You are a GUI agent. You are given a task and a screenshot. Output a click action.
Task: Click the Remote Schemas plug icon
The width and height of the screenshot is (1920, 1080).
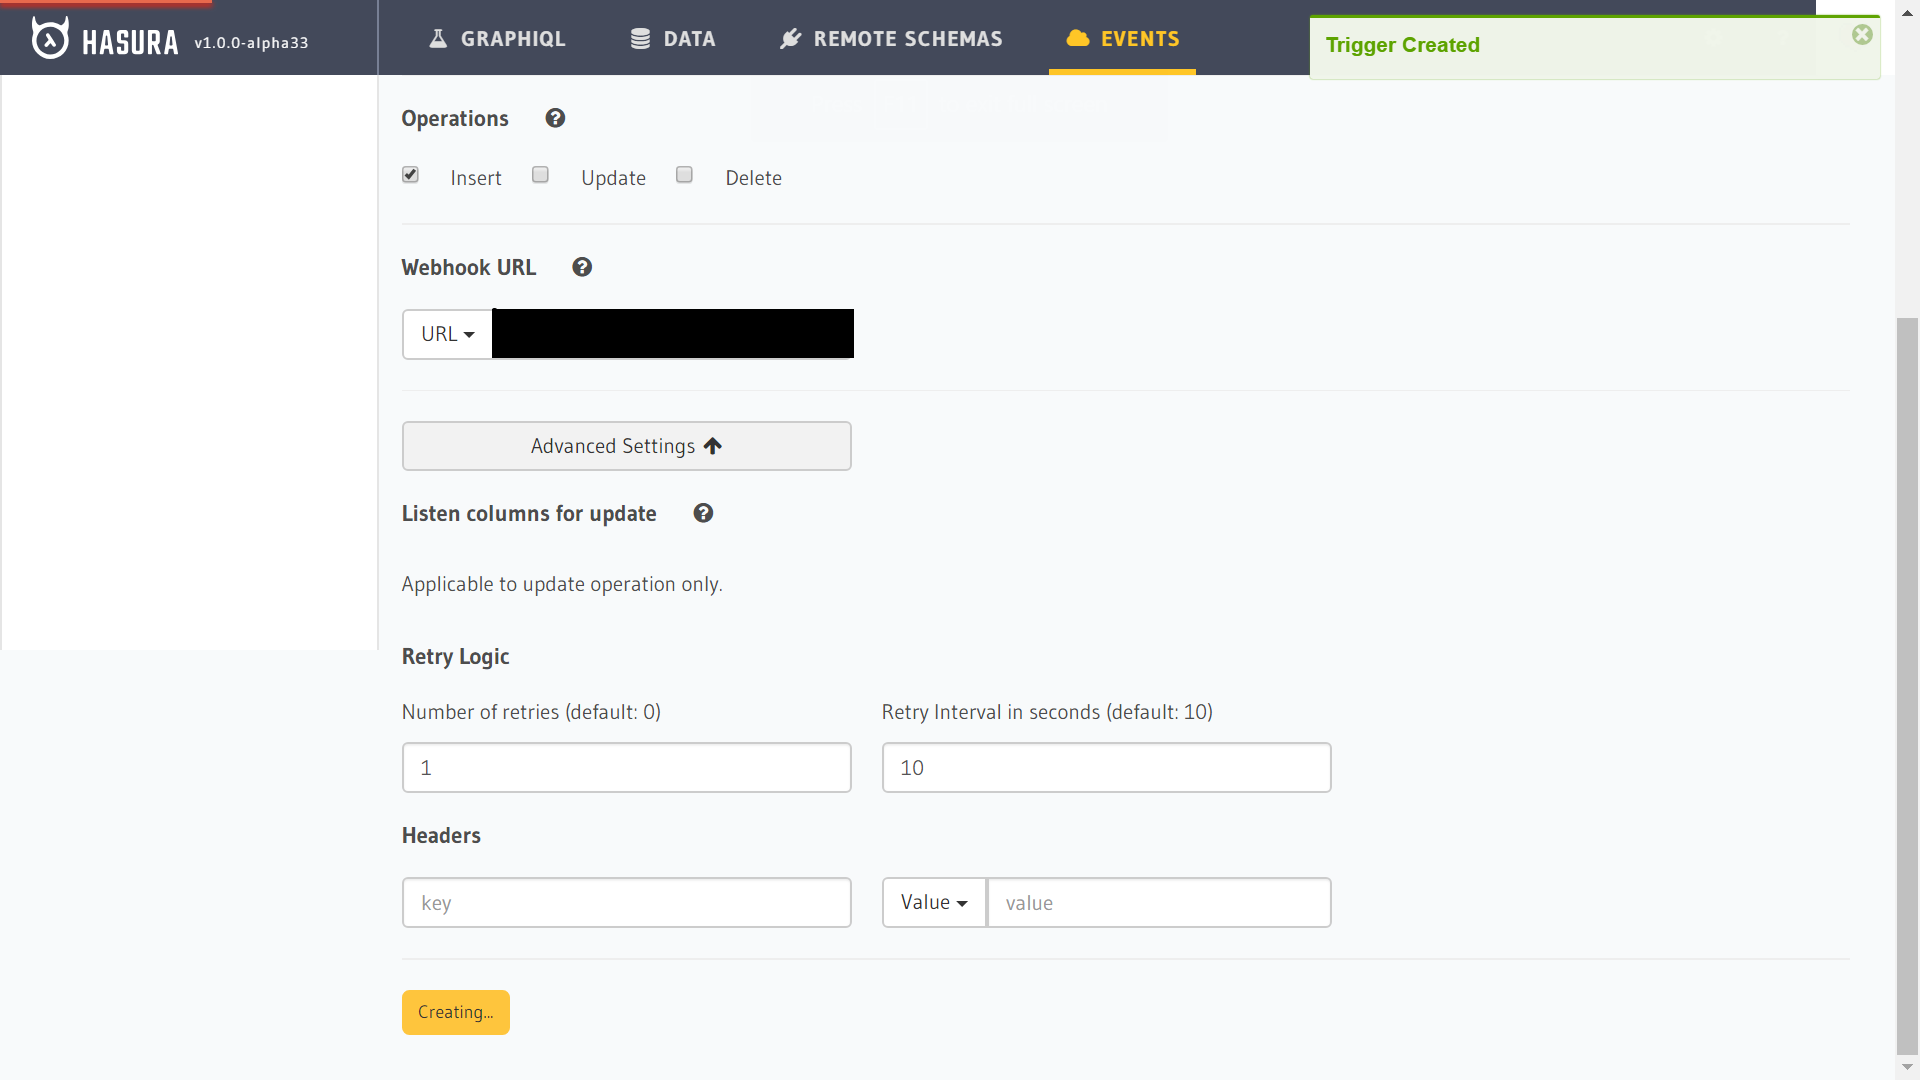tap(790, 39)
